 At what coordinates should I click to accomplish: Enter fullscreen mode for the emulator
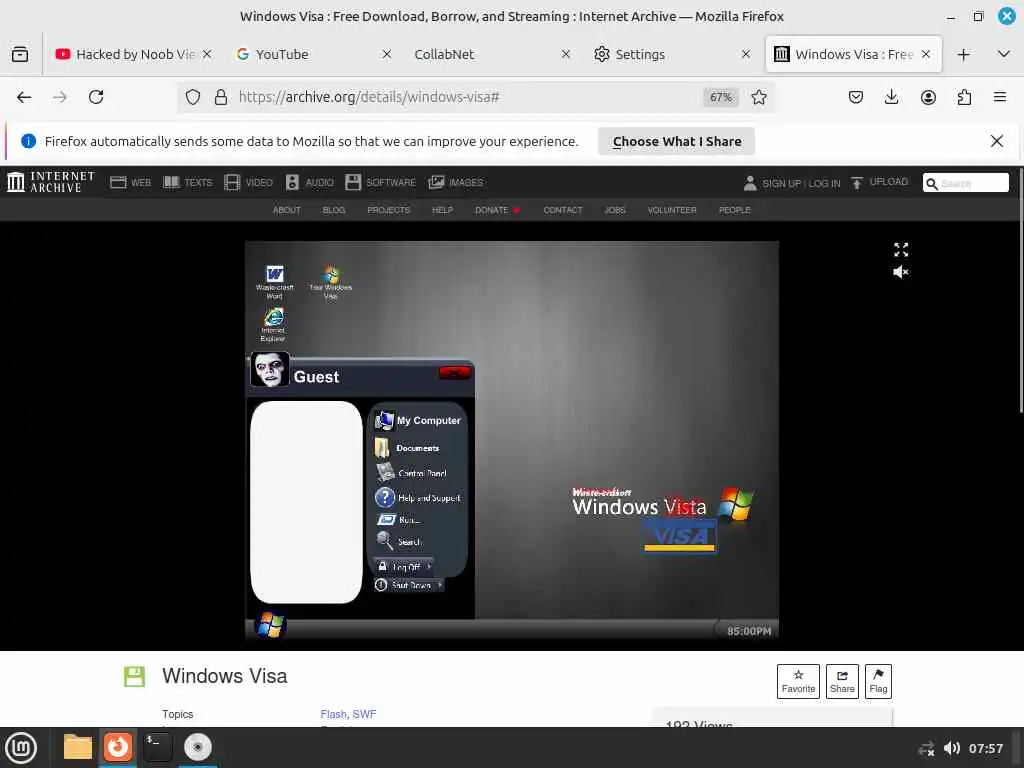(901, 249)
